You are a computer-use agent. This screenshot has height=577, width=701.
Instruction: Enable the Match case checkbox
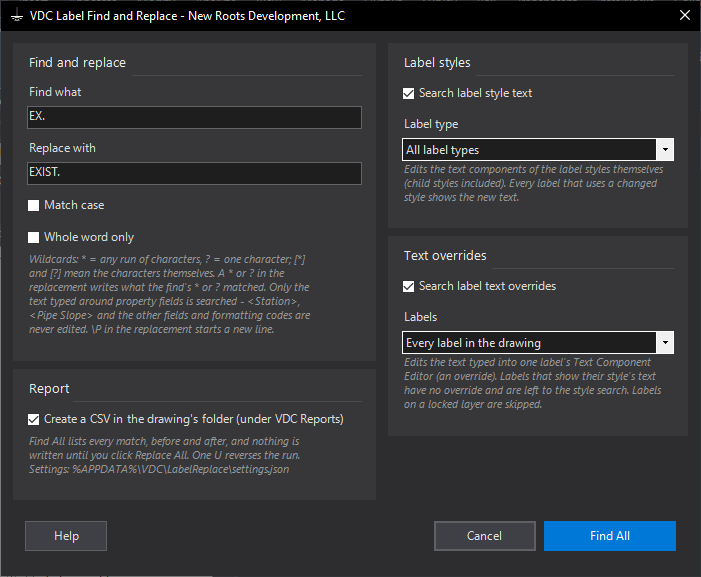34,205
